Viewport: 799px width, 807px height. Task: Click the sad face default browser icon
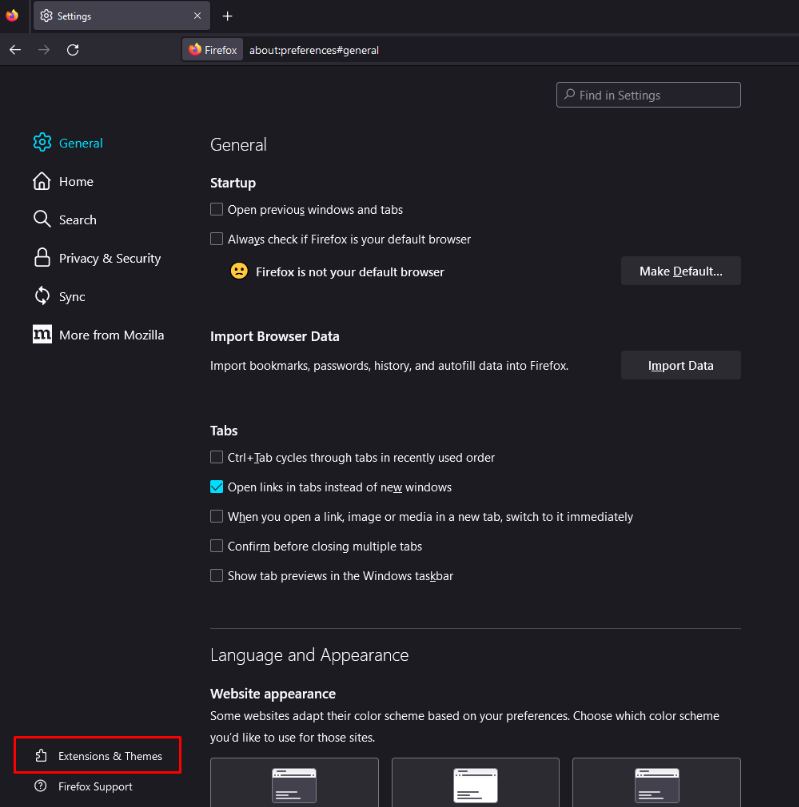[239, 271]
